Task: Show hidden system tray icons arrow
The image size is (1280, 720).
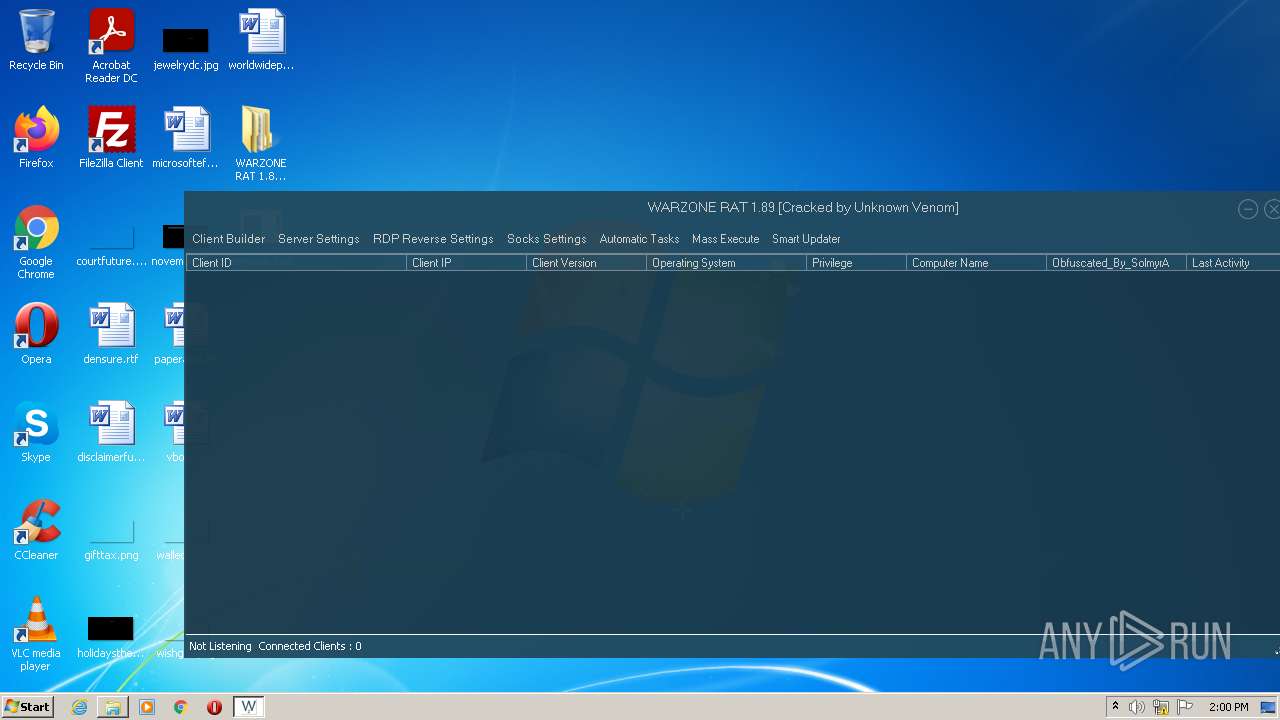Action: coord(1115,707)
